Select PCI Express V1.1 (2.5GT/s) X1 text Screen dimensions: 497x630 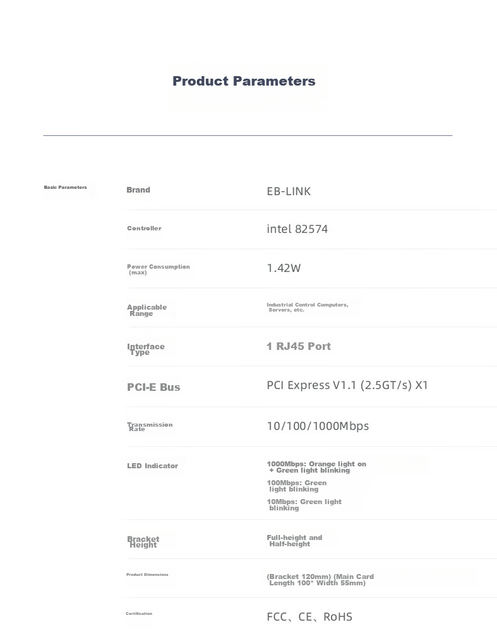tap(347, 385)
